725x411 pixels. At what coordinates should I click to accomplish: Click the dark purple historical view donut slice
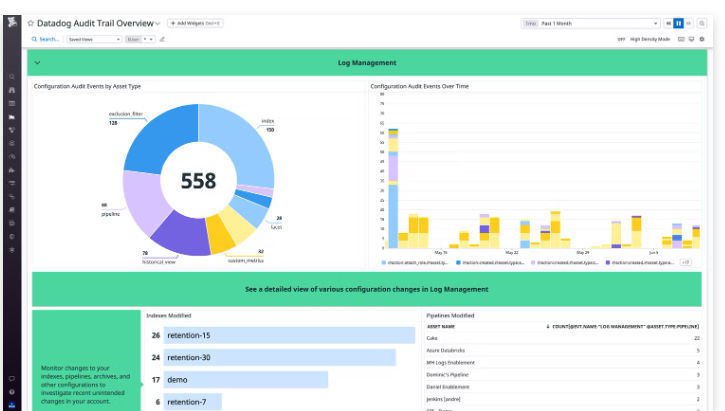click(184, 236)
